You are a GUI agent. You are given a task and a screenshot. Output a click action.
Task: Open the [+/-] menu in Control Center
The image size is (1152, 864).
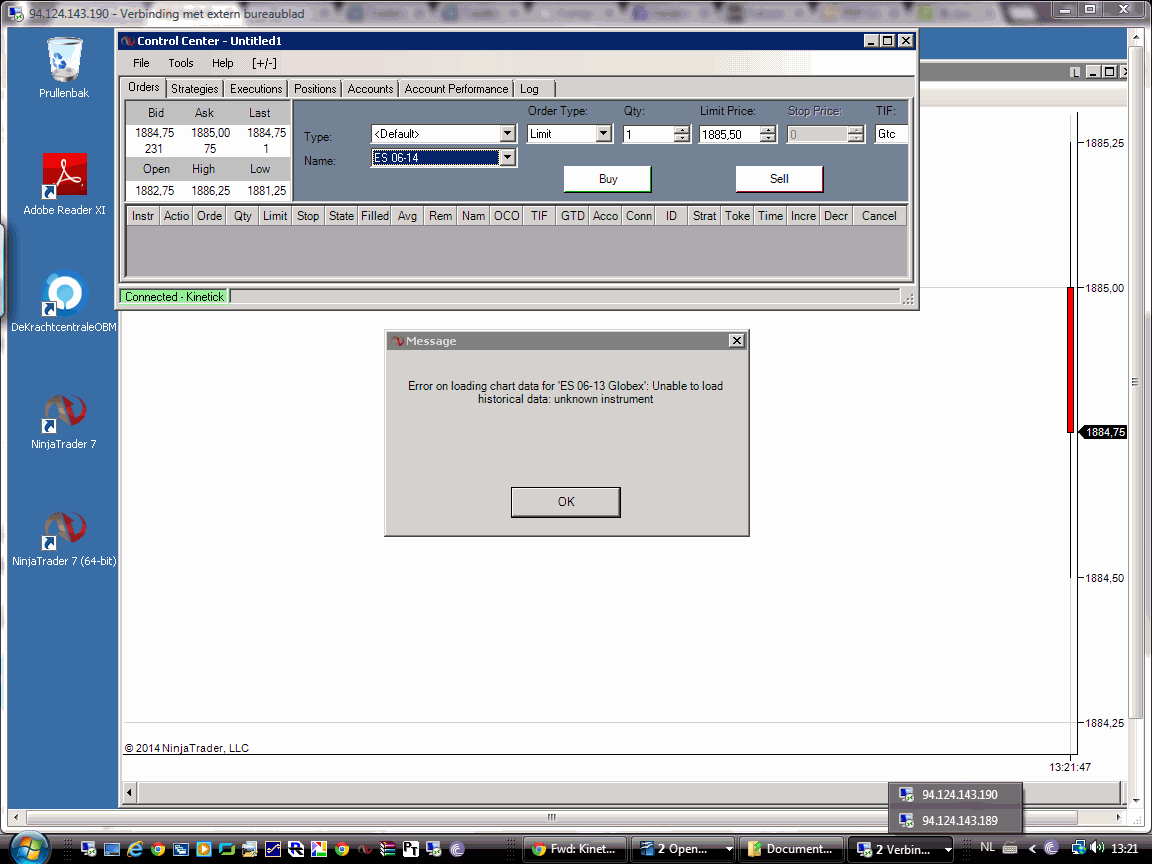pyautogui.click(x=264, y=63)
